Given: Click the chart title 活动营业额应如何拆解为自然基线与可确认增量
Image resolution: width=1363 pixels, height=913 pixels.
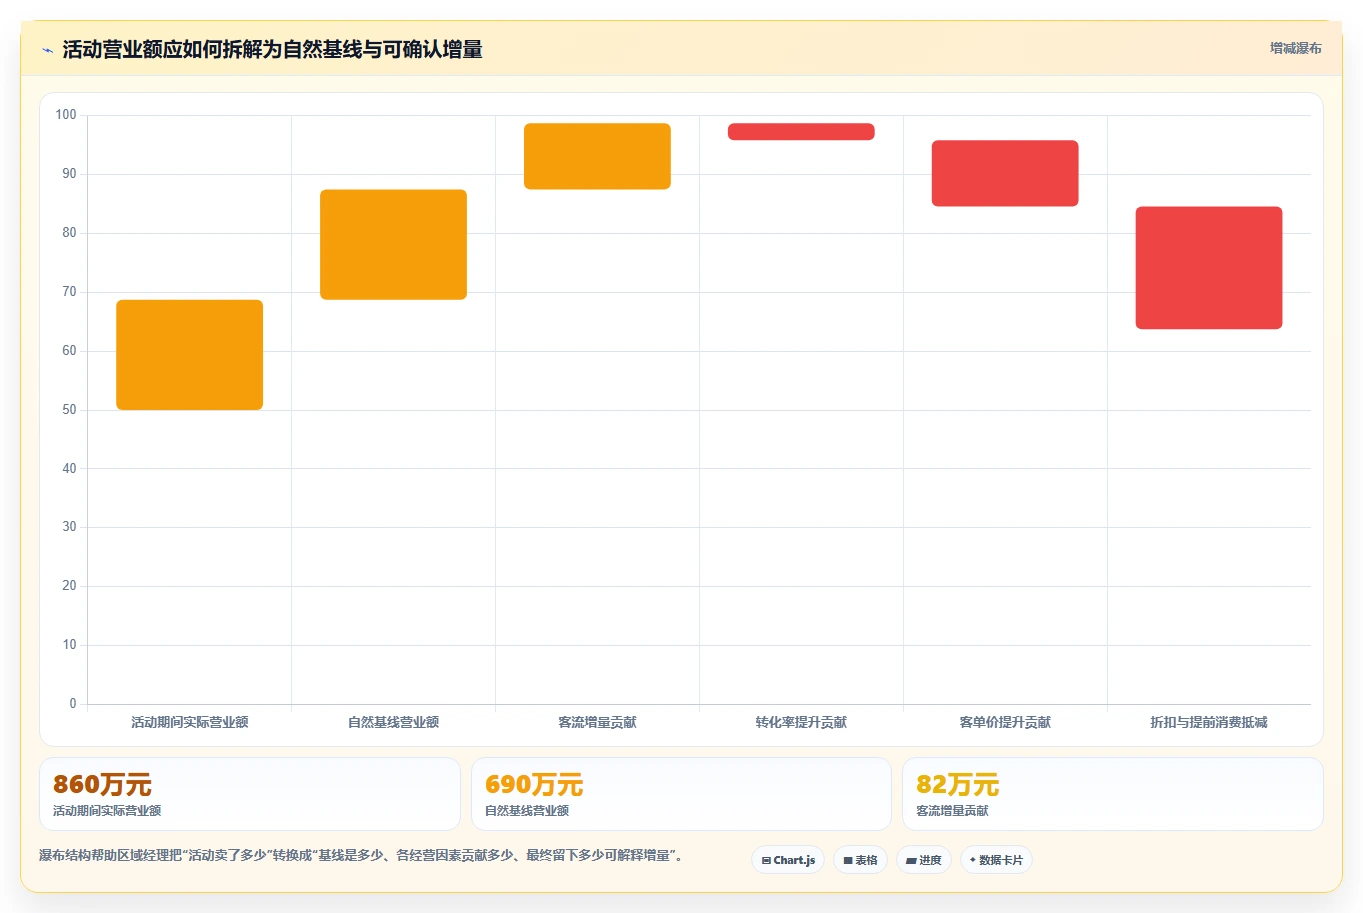Looking at the screenshot, I should (x=272, y=49).
